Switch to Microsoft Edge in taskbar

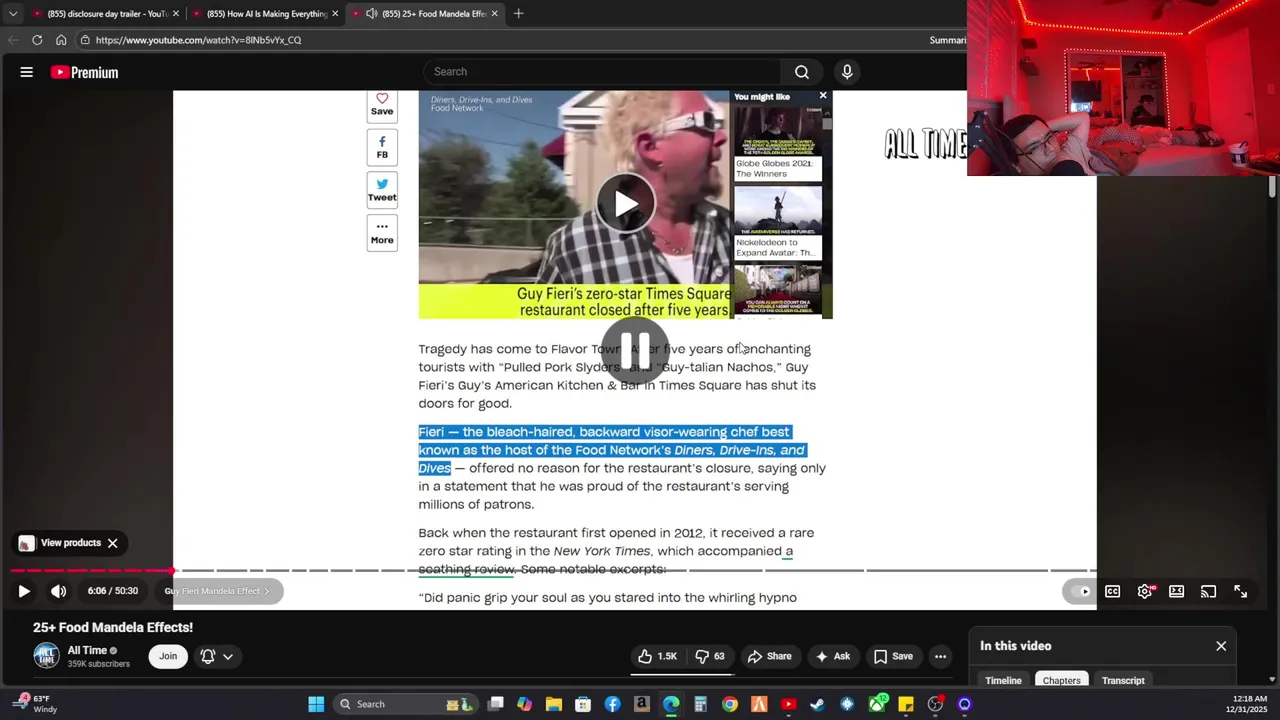(x=671, y=704)
